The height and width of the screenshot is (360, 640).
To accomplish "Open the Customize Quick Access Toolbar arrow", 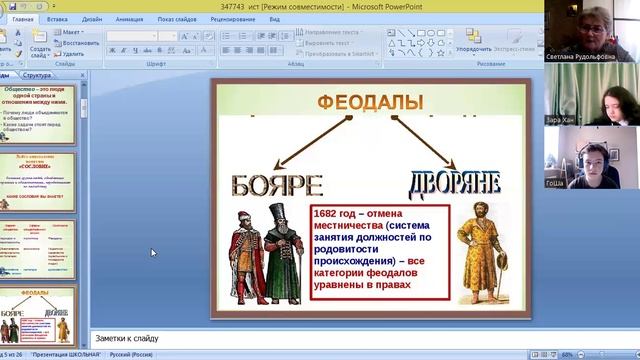I will pyautogui.click(x=54, y=7).
